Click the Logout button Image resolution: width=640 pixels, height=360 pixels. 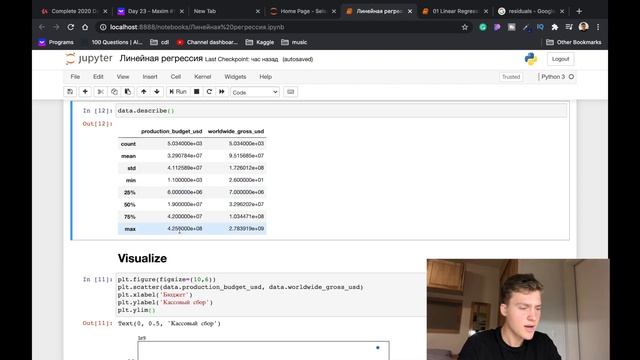(560, 59)
